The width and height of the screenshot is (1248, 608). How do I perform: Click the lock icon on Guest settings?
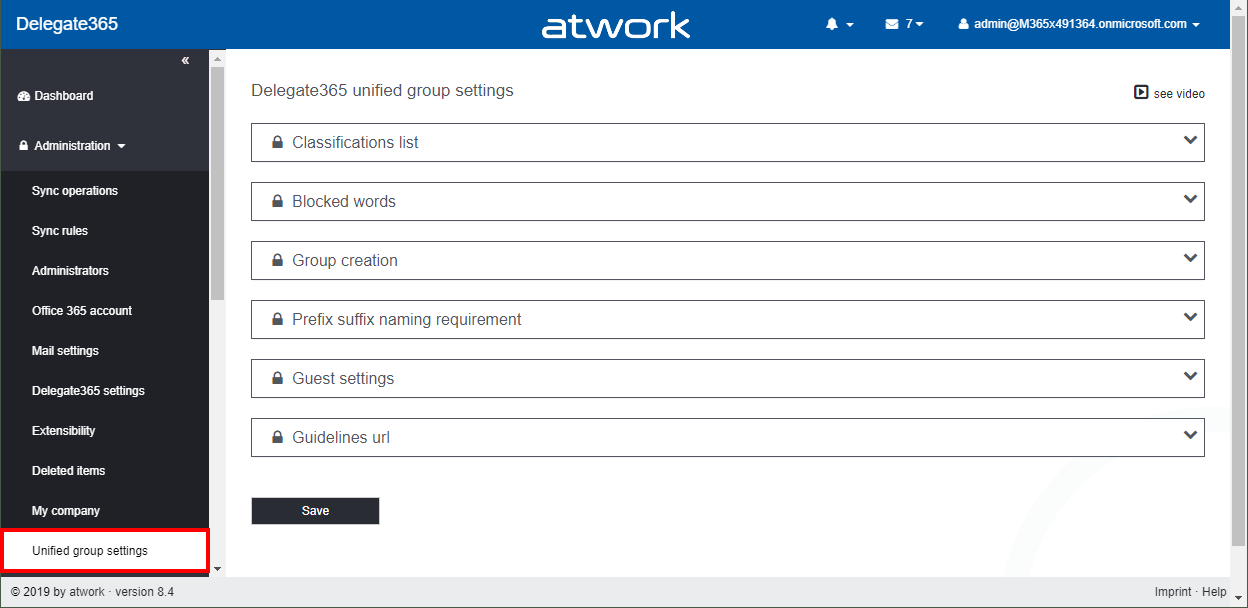coord(277,378)
